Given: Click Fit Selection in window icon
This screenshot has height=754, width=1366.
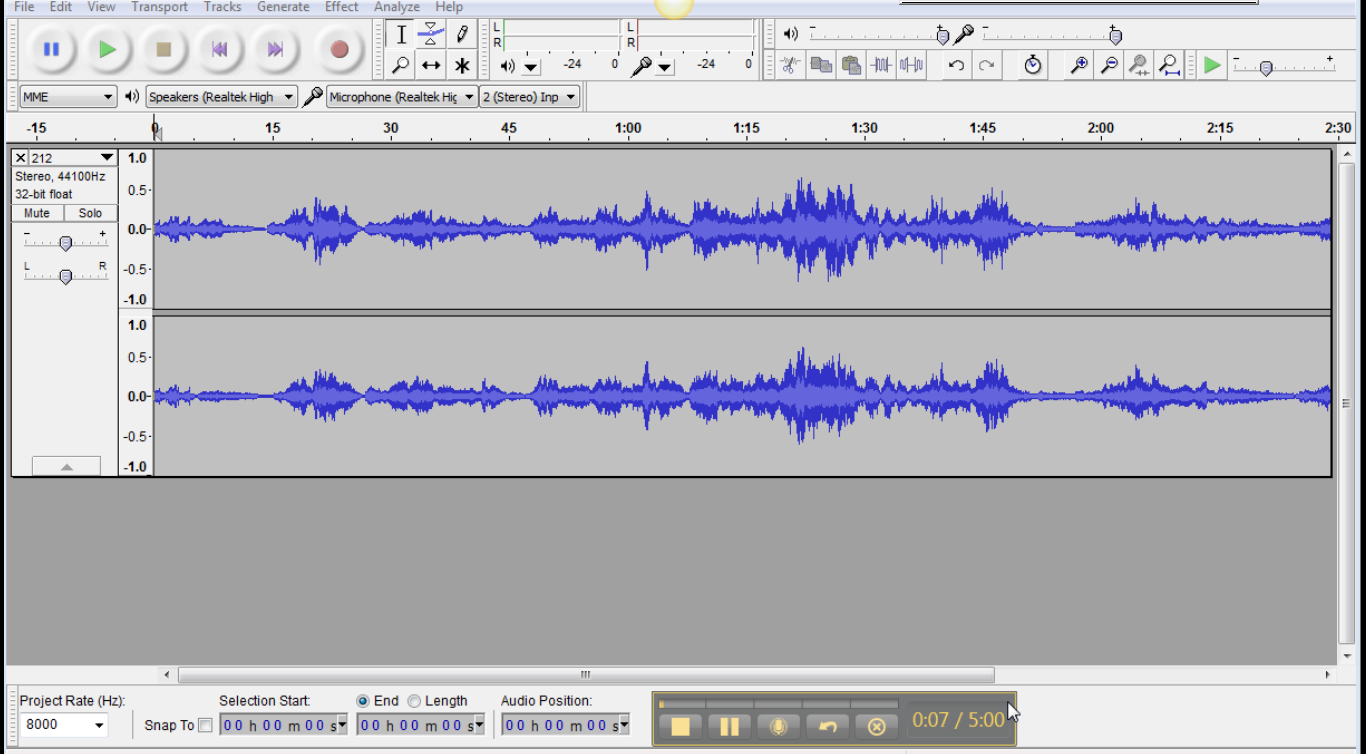Looking at the screenshot, I should click(x=1139, y=65).
